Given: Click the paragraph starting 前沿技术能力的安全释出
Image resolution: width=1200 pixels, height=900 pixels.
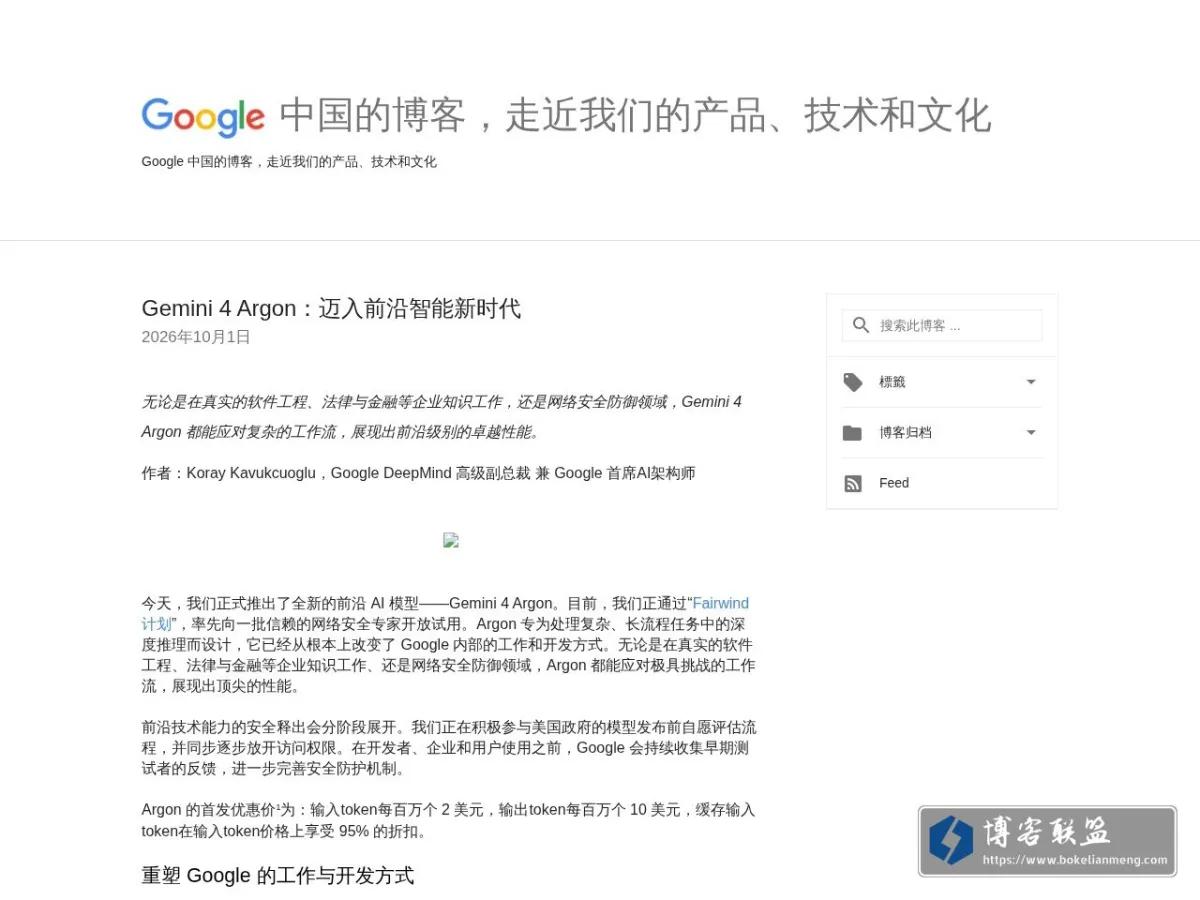Looking at the screenshot, I should tap(449, 748).
